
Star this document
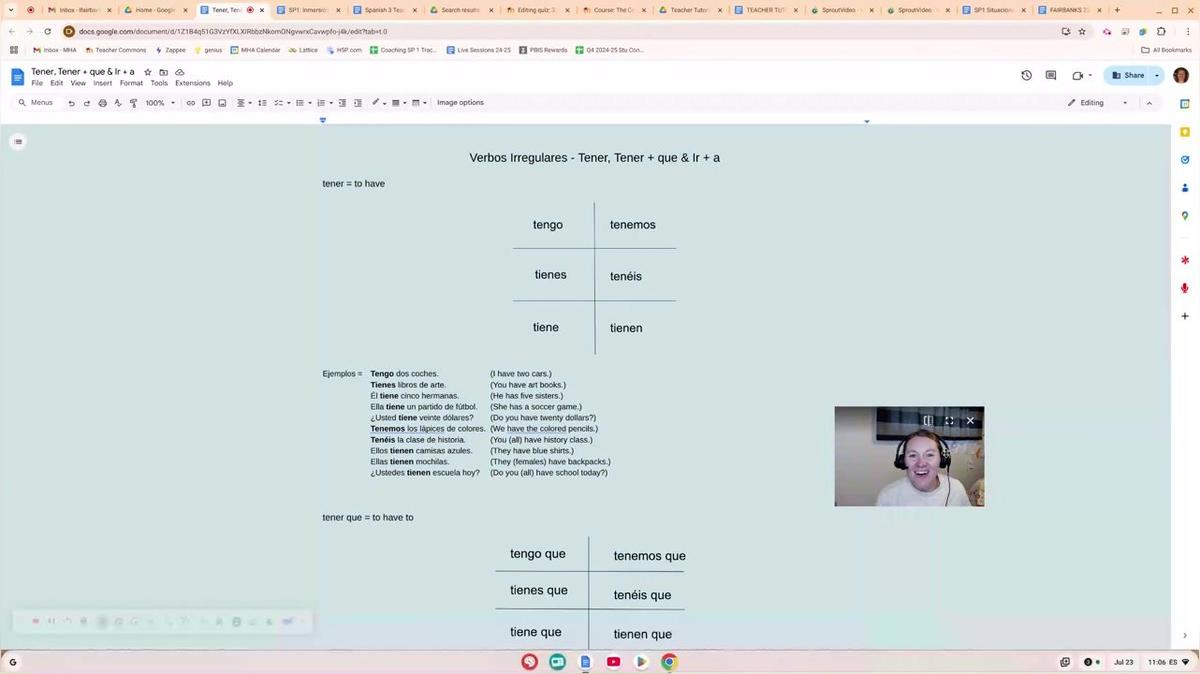pyautogui.click(x=148, y=72)
